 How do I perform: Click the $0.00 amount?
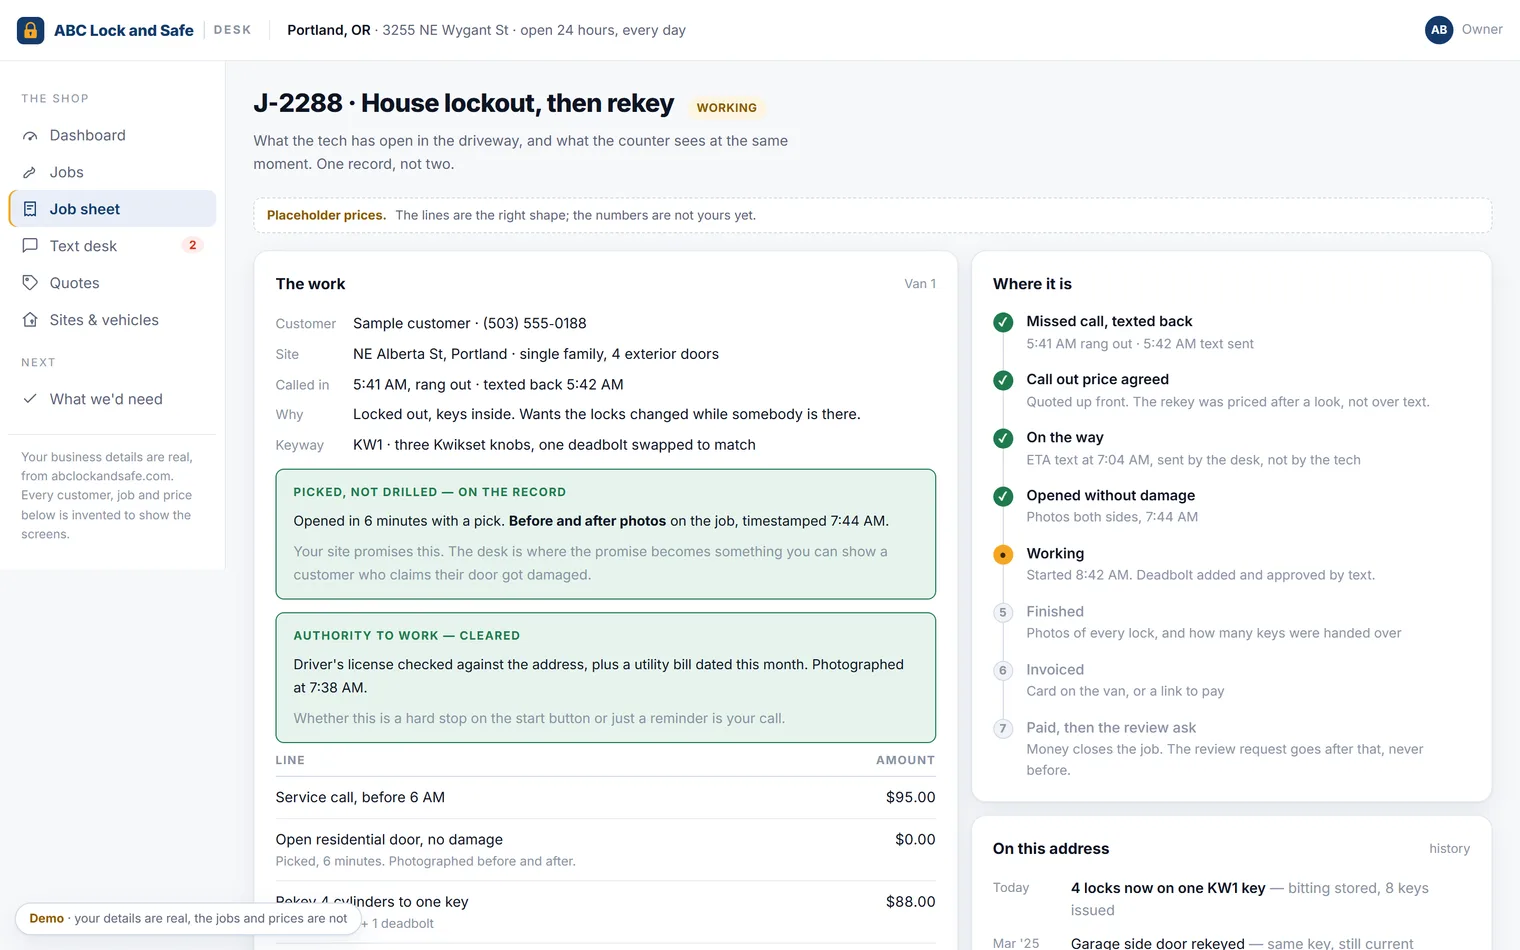coord(915,839)
